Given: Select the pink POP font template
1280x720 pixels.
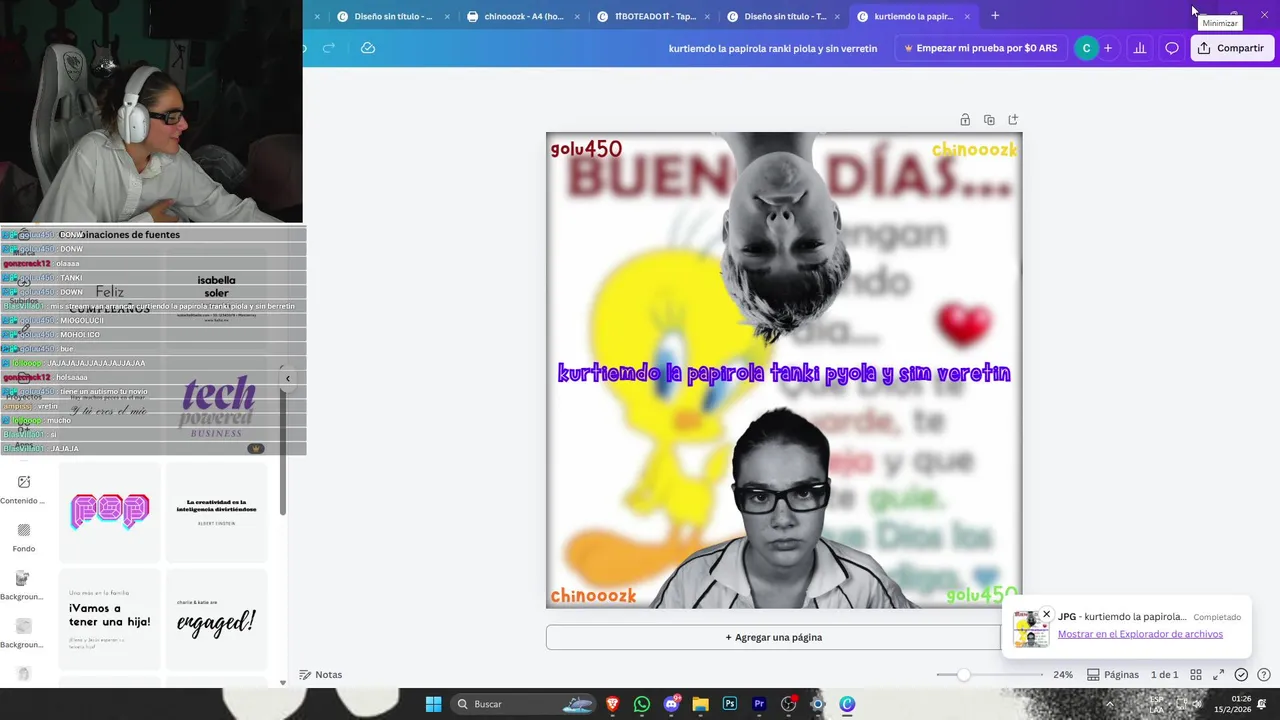Looking at the screenshot, I should 110,511.
